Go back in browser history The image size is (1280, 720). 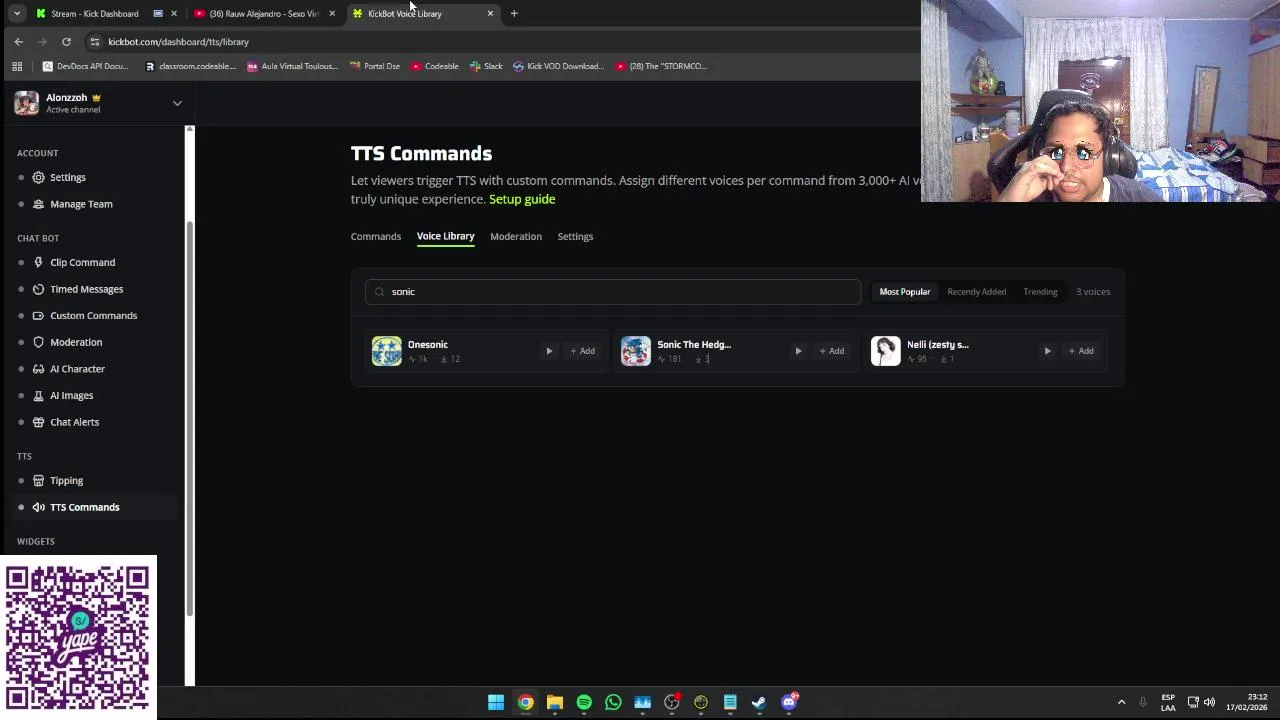coord(18,42)
